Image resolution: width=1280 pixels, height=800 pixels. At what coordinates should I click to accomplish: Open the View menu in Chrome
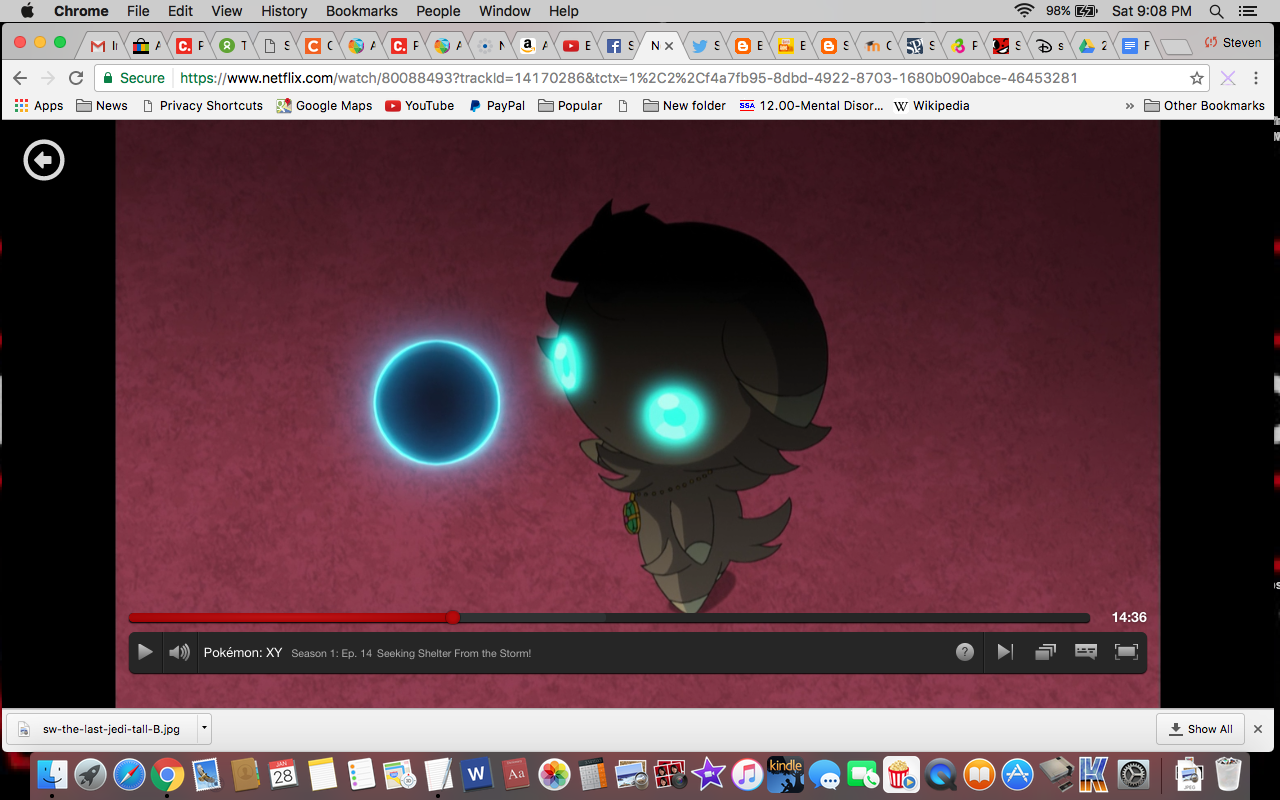(x=227, y=11)
